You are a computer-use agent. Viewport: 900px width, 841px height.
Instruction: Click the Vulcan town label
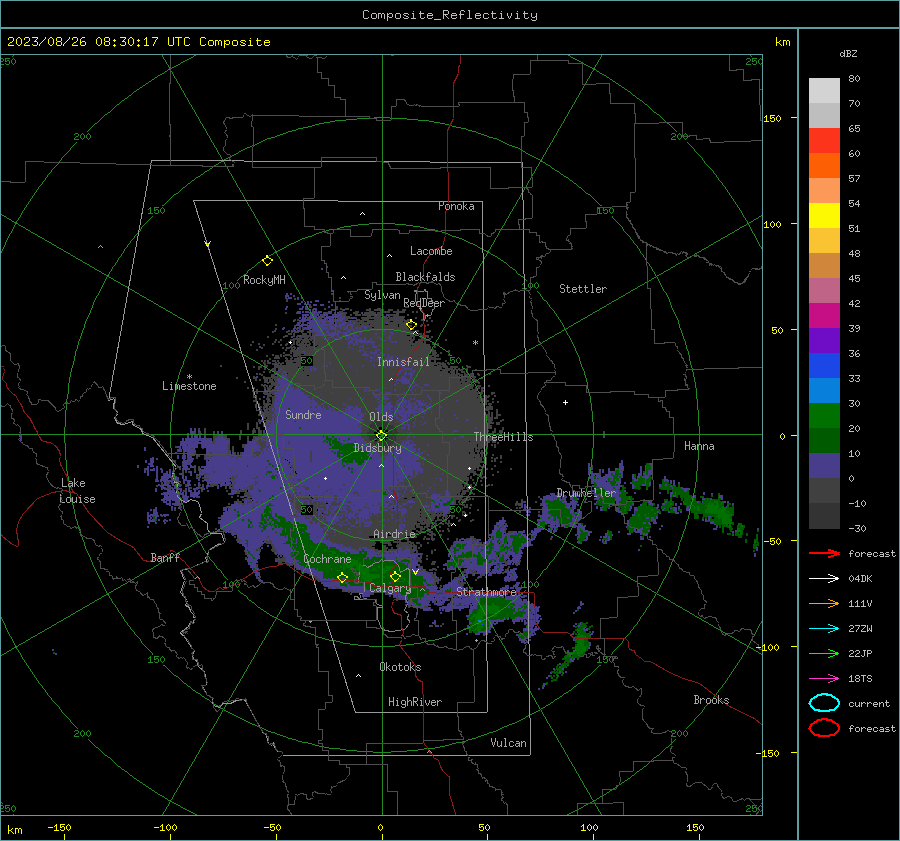(x=508, y=743)
